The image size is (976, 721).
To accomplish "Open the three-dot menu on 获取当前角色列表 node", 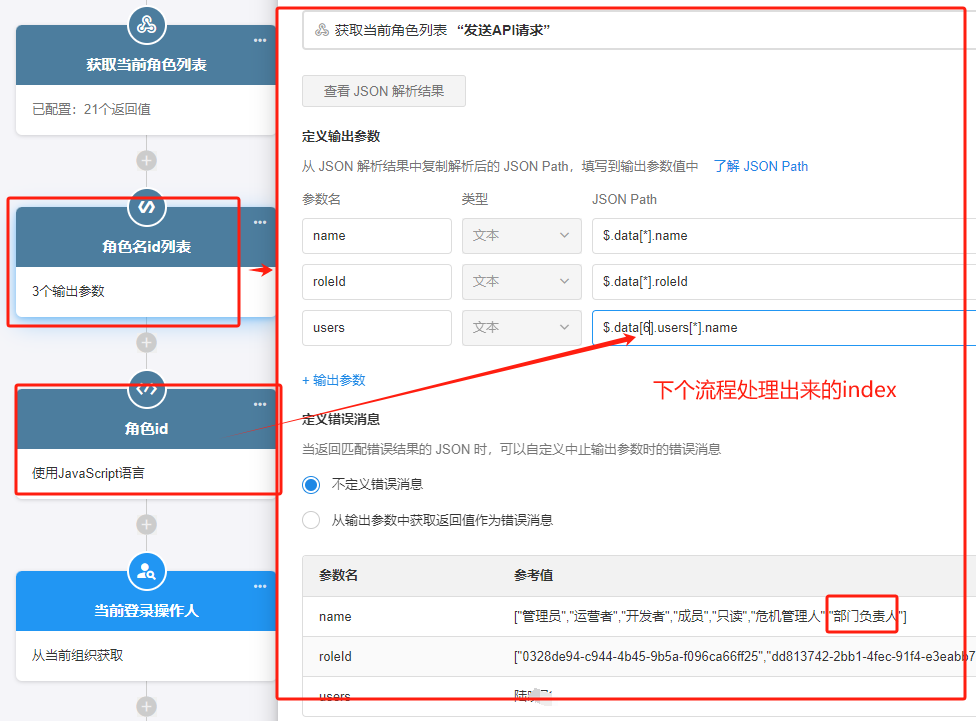I will click(260, 41).
